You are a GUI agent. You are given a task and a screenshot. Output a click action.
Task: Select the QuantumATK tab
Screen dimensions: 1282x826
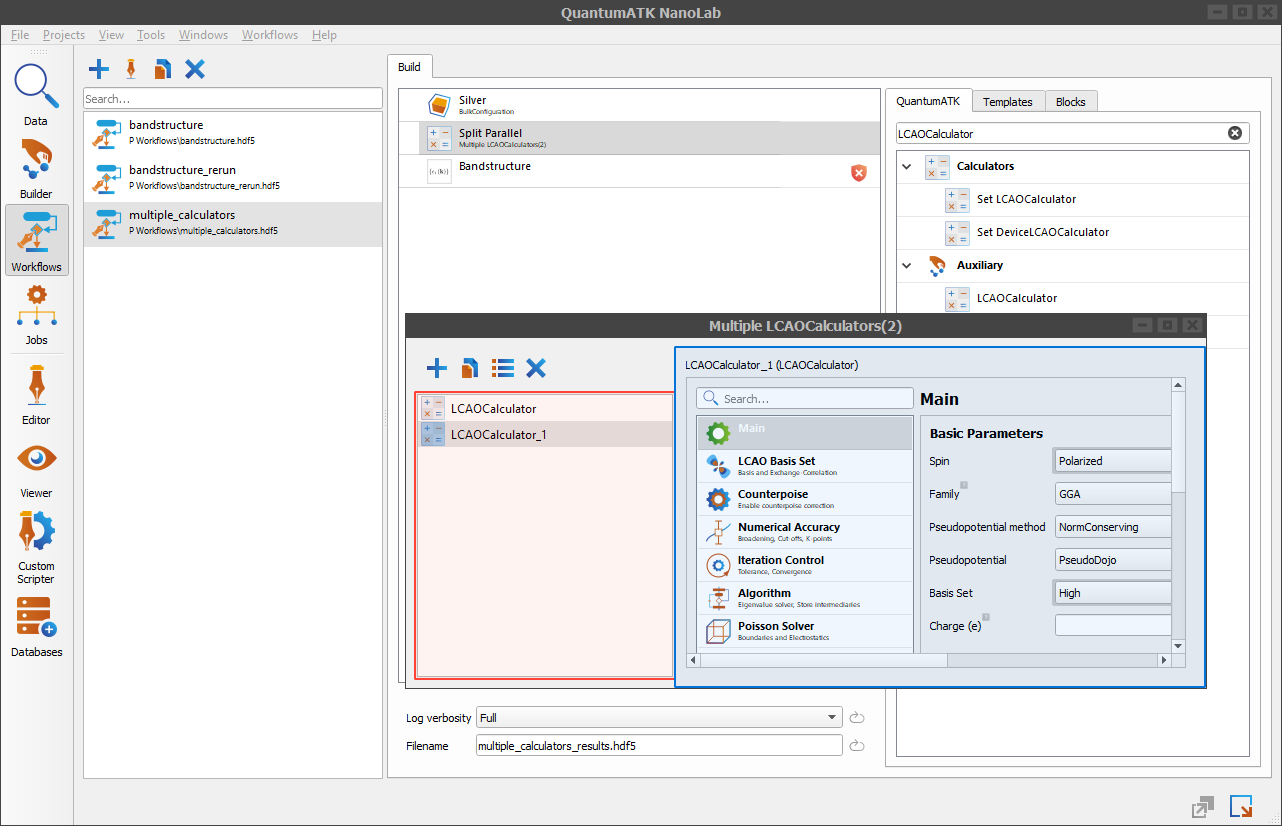928,100
